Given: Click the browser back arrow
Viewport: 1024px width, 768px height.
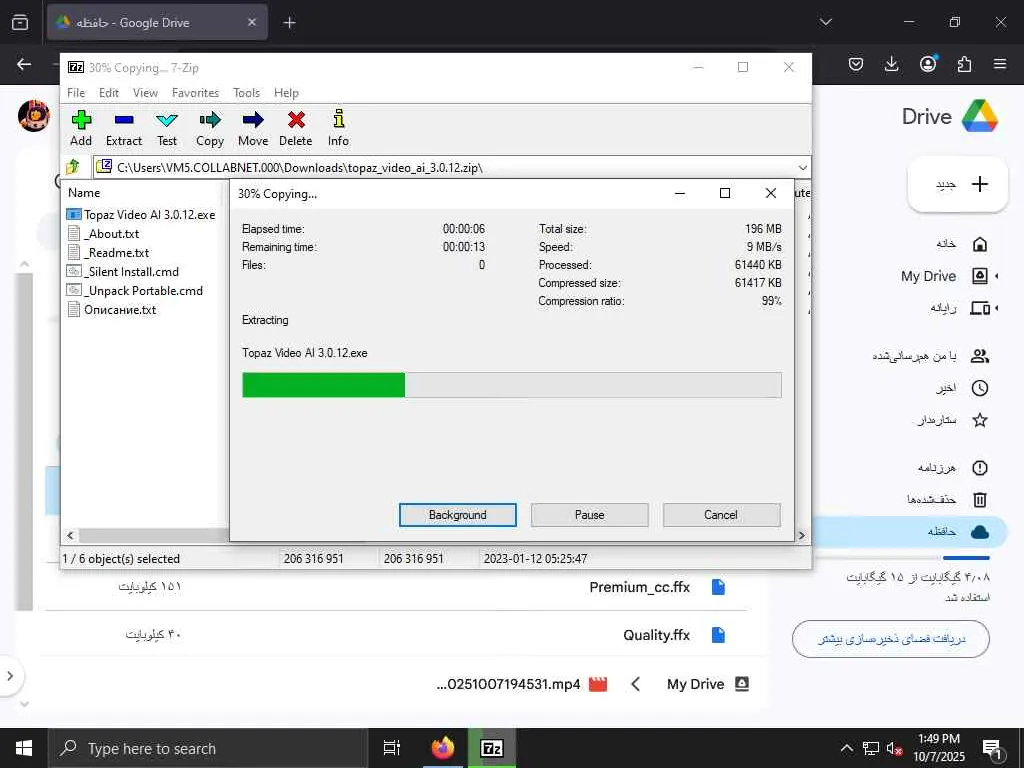Looking at the screenshot, I should coord(24,64).
